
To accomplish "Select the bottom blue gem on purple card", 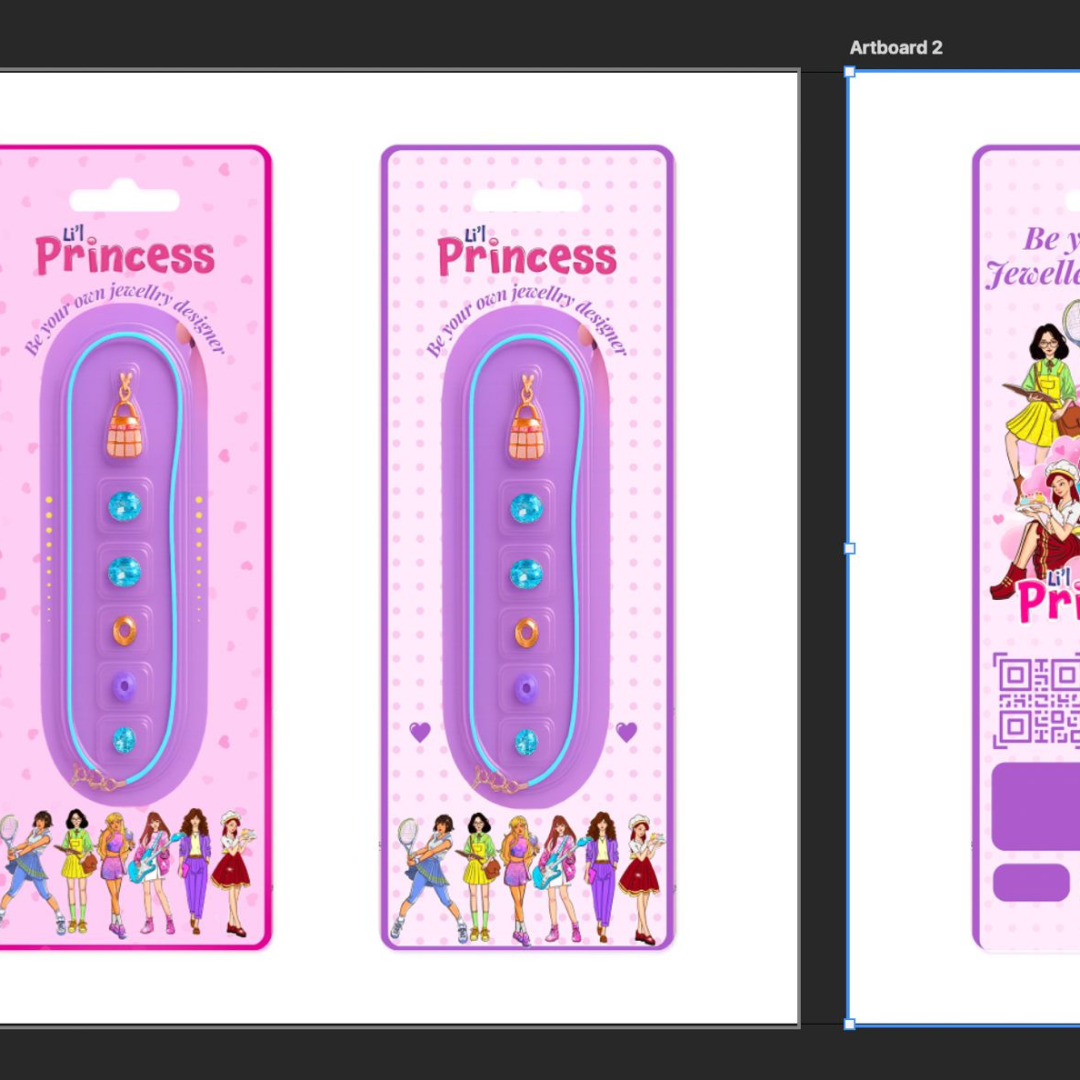I will [527, 742].
